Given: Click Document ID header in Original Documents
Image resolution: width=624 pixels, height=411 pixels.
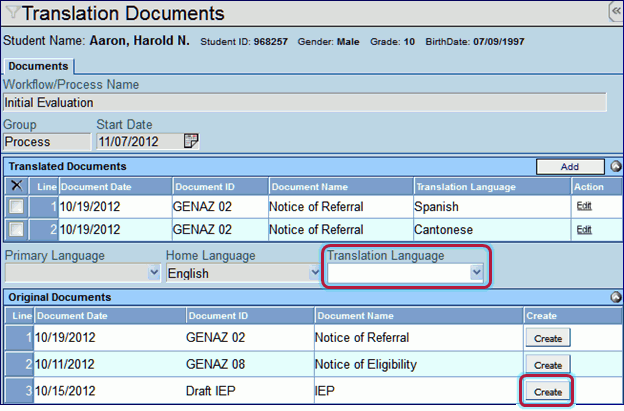Looking at the screenshot, I should point(250,316).
